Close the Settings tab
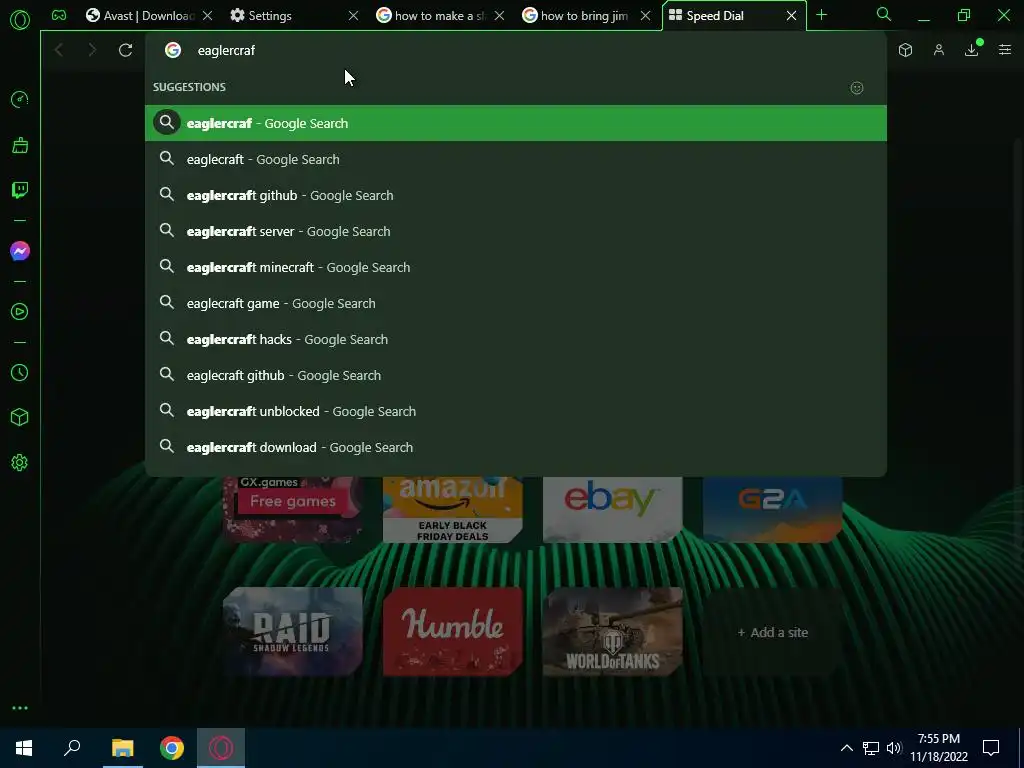The width and height of the screenshot is (1024, 768). (353, 16)
